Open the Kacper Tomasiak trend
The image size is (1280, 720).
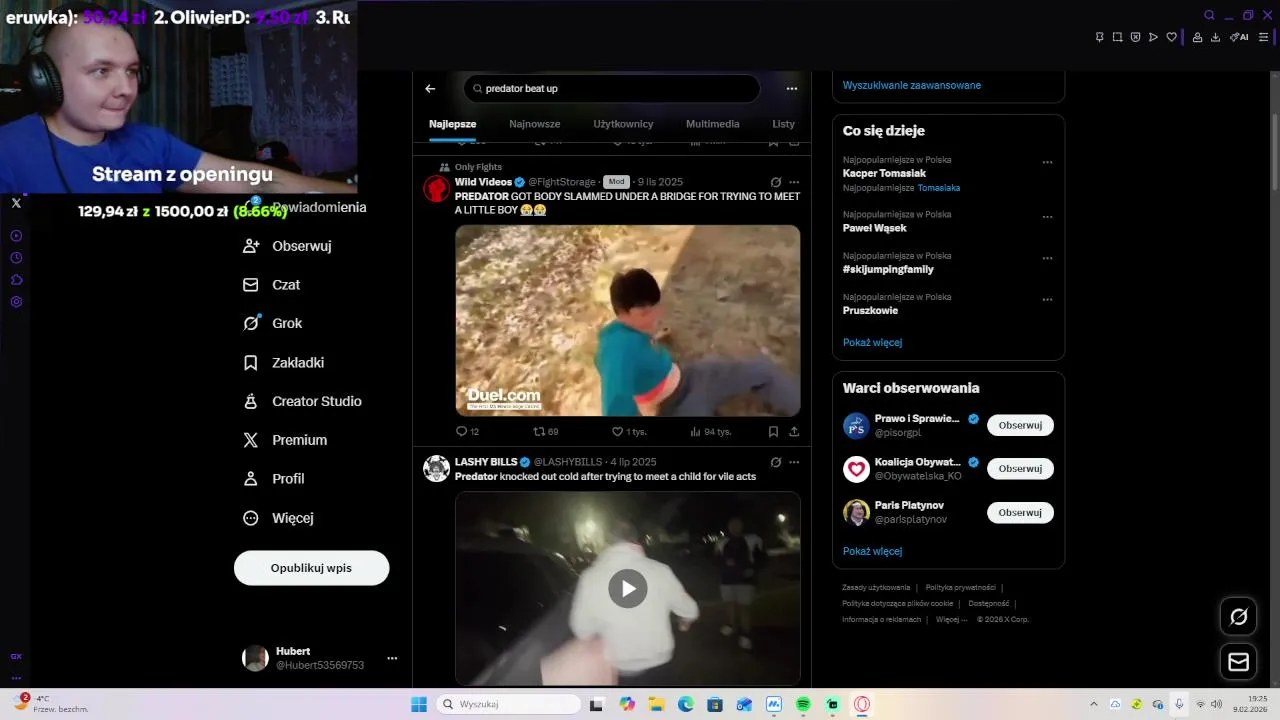884,173
